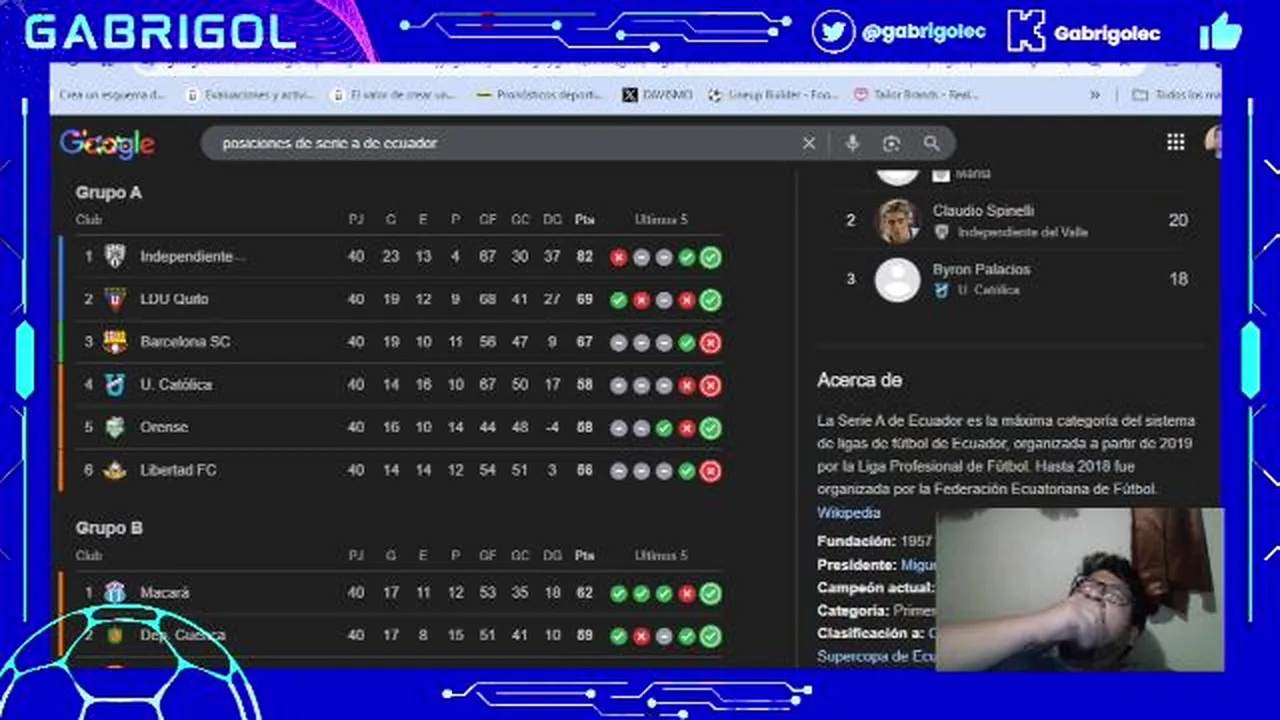The image size is (1280, 720).
Task: Click the thumbs-up like icon in the overlay
Action: [1220, 31]
